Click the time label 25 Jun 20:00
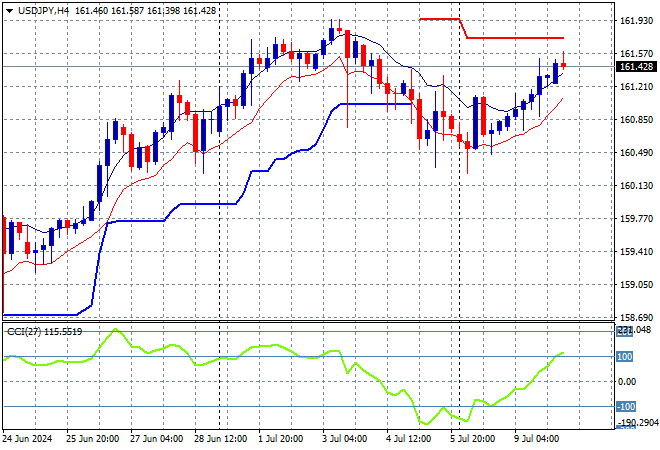The width and height of the screenshot is (660, 450). (x=92, y=439)
